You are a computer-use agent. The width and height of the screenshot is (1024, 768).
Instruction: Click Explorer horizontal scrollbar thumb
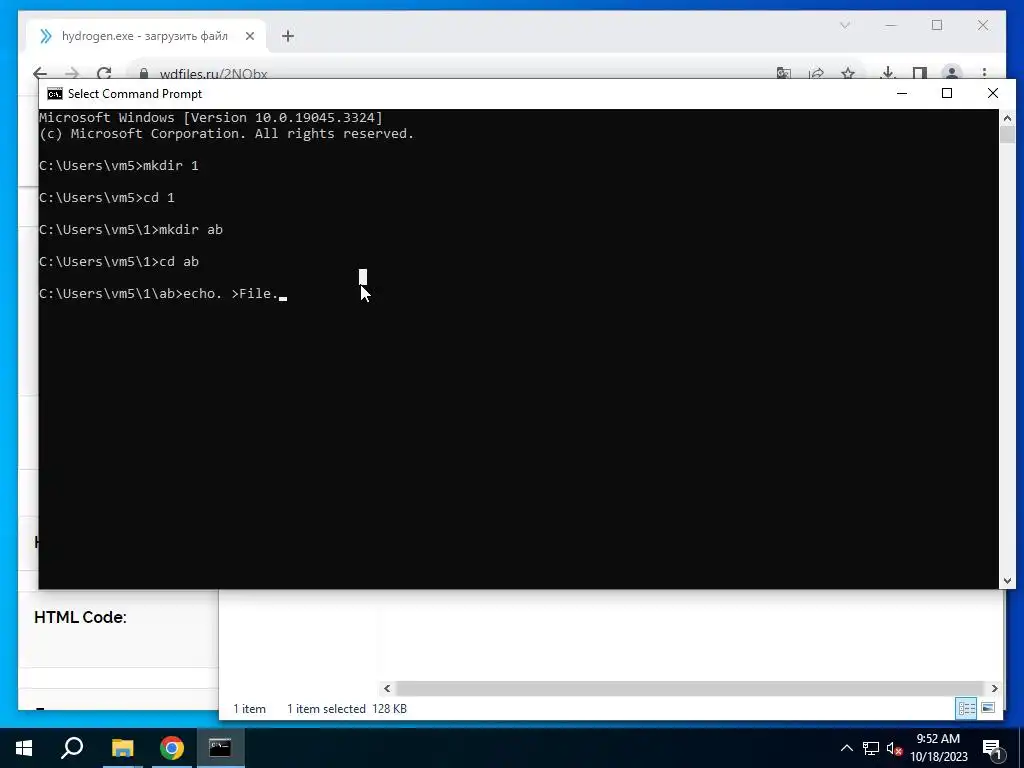point(690,688)
